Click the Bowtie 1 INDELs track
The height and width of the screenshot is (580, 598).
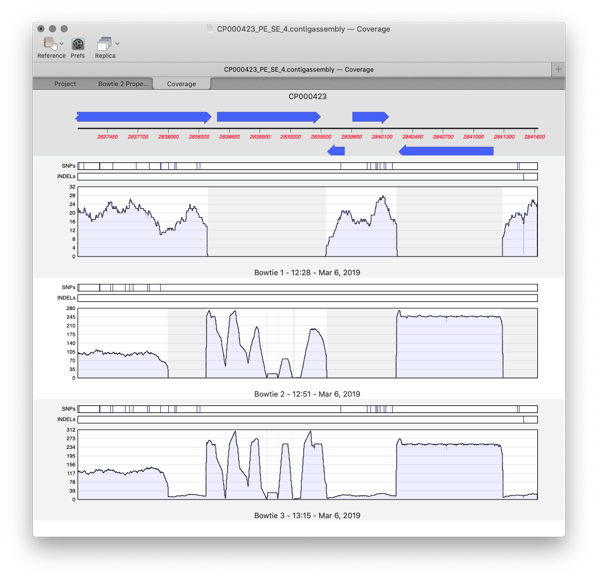pos(307,177)
